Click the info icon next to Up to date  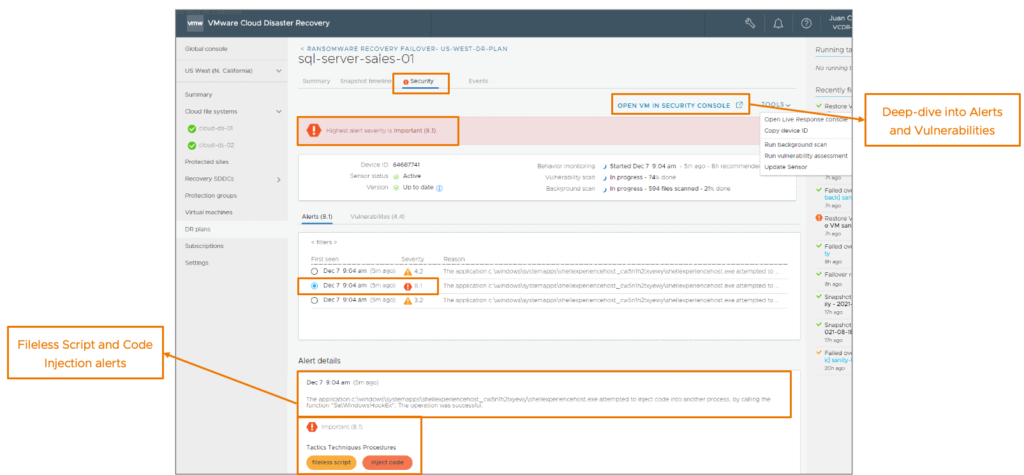(x=440, y=188)
